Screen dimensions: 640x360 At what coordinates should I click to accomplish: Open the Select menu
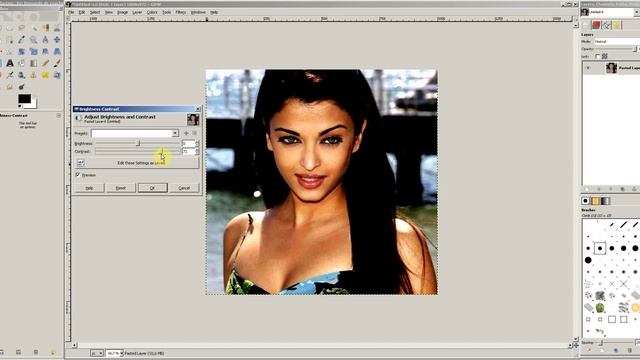tap(95, 12)
